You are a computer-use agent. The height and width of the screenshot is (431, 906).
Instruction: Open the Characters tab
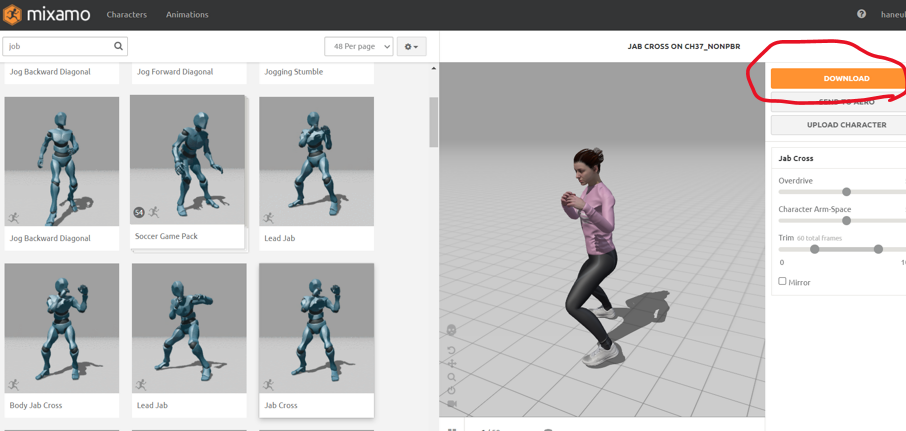[127, 14]
